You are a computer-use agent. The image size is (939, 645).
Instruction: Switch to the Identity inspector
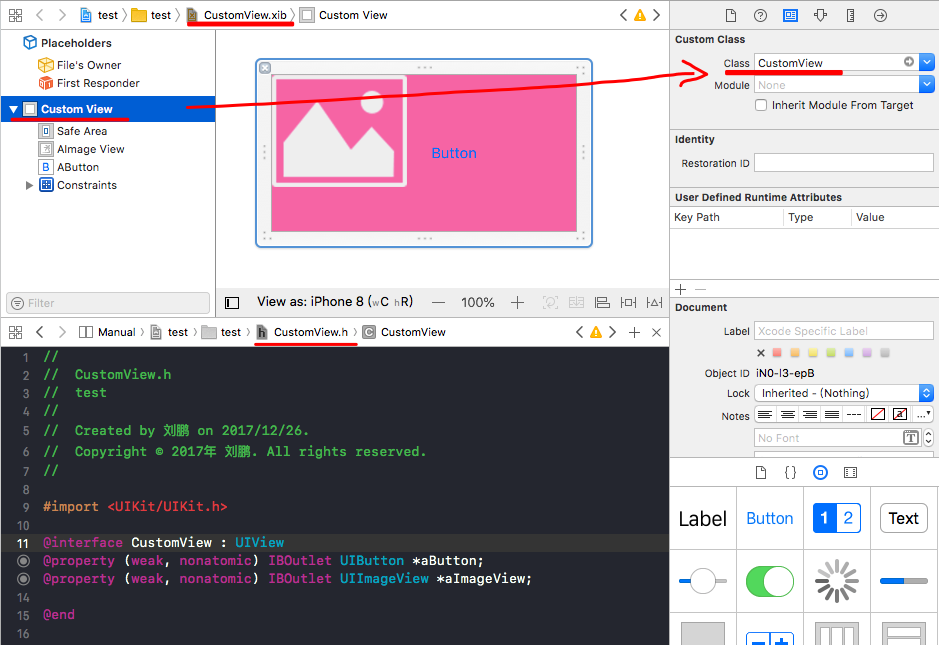point(790,16)
